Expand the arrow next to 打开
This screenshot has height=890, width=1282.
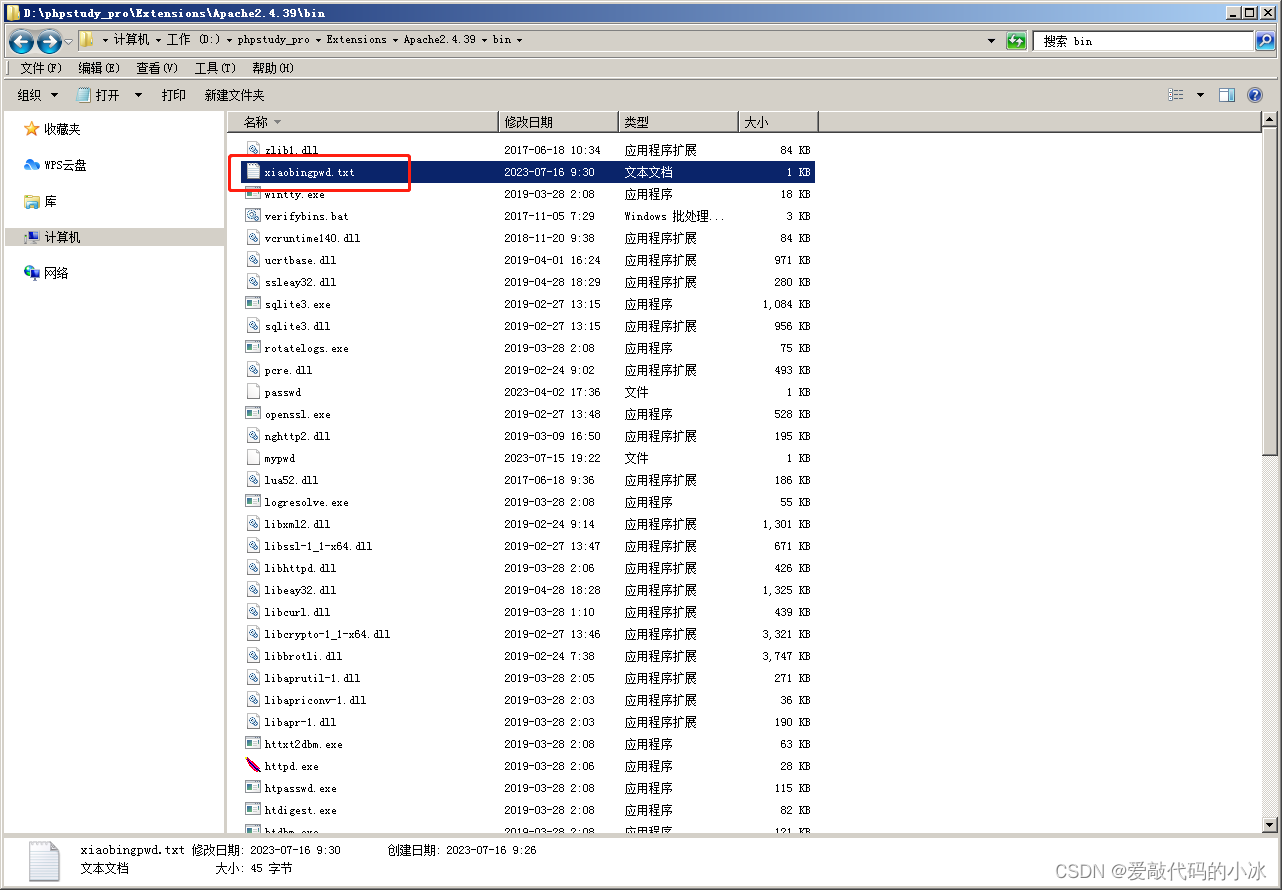pyautogui.click(x=138, y=95)
